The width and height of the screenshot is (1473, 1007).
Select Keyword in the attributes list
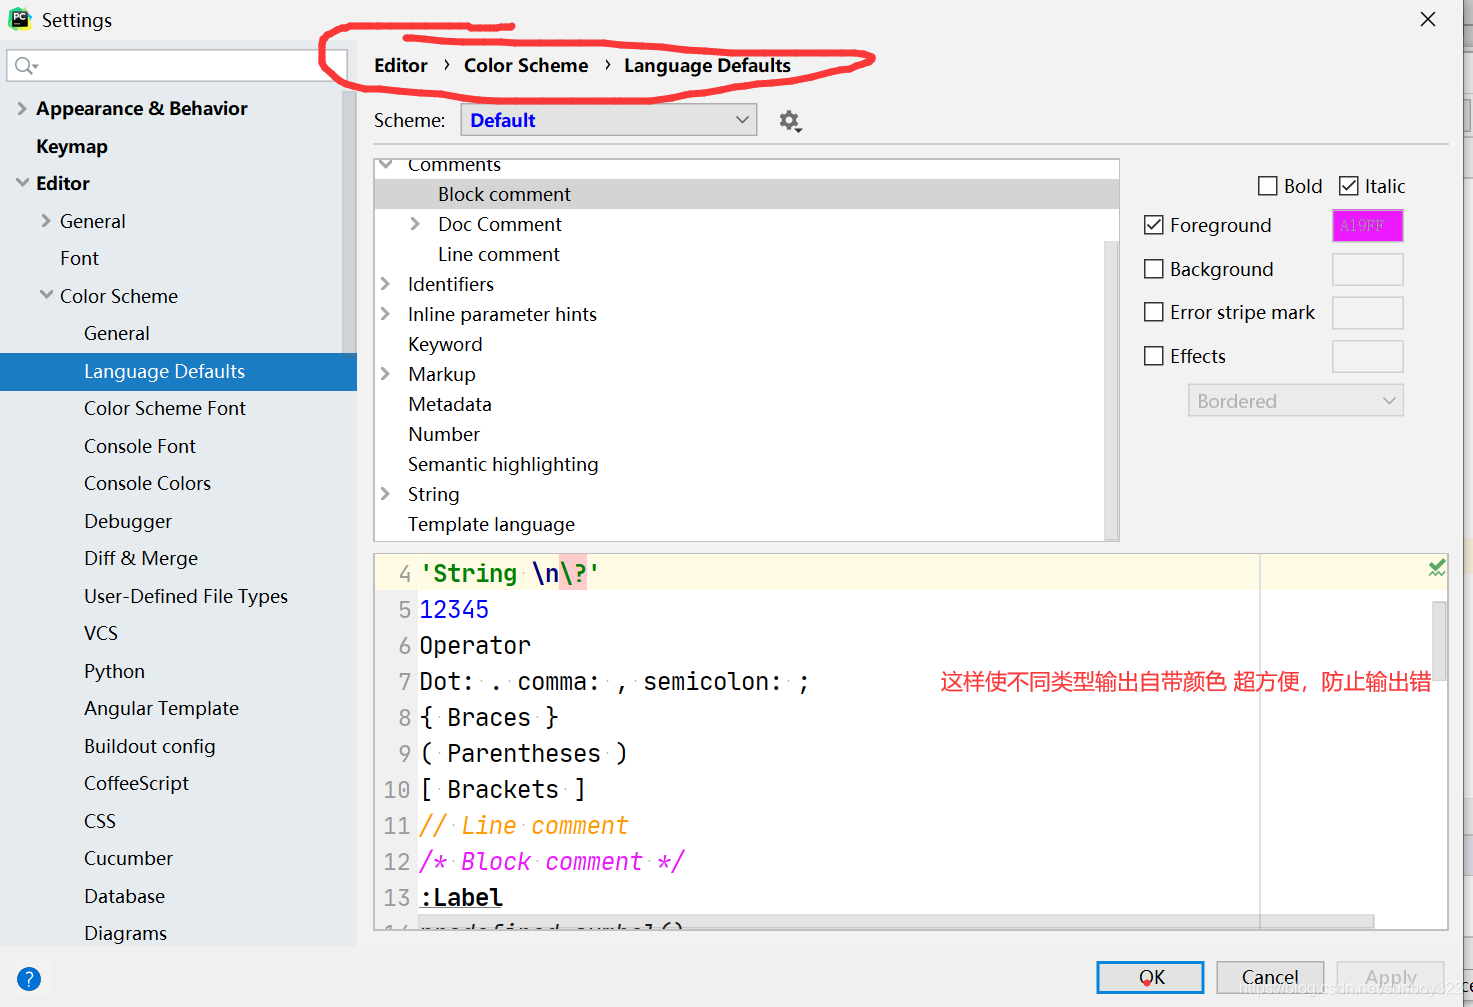tap(445, 344)
